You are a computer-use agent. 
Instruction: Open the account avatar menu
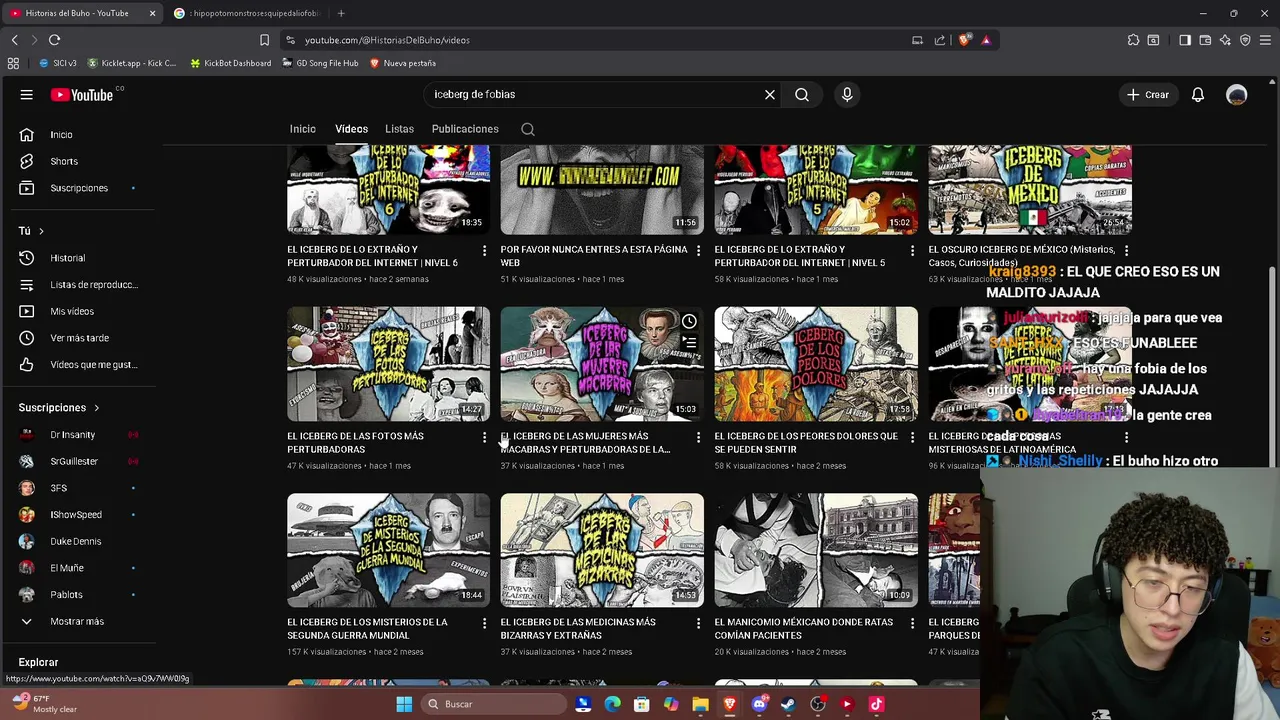click(1237, 94)
